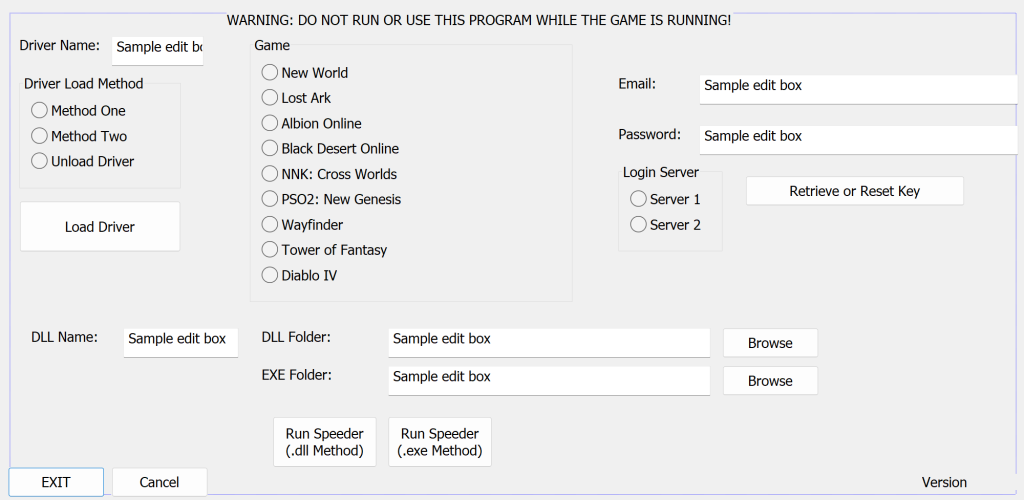Choose Tower of Fantasy game option
1024x500 pixels.
click(325, 250)
